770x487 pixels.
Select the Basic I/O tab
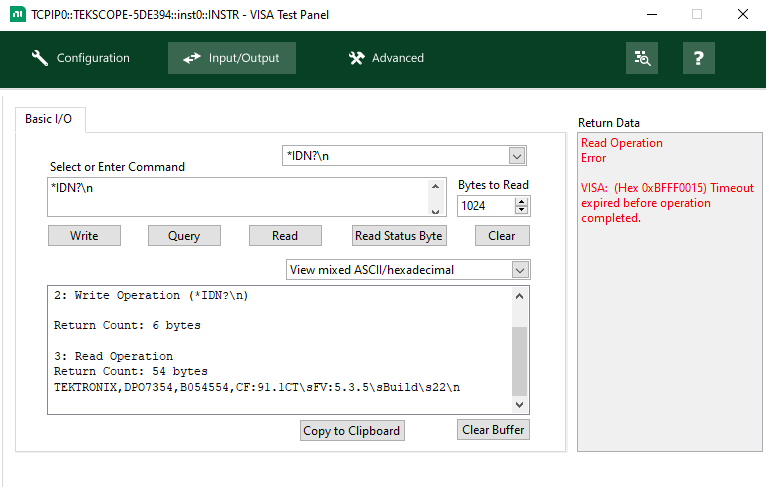[49, 119]
